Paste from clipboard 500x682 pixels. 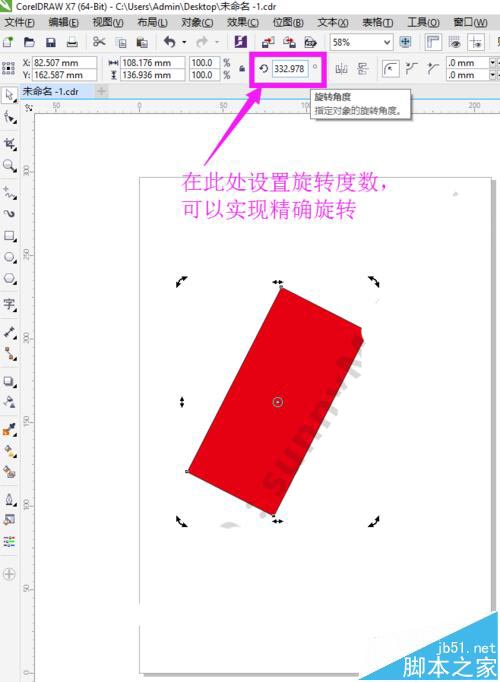142,42
